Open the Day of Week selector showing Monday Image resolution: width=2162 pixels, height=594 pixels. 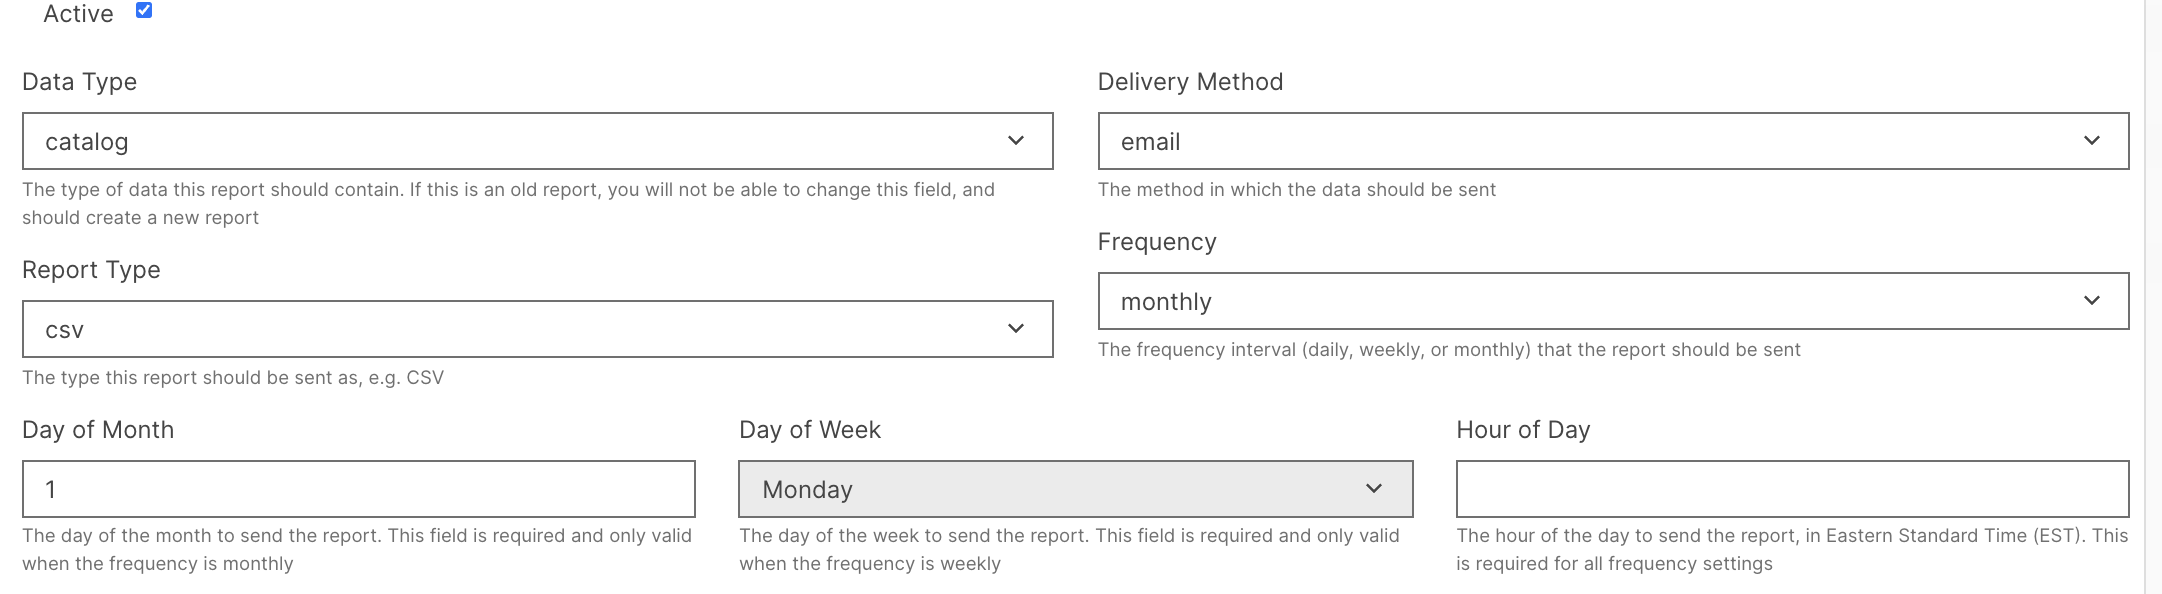point(1074,489)
